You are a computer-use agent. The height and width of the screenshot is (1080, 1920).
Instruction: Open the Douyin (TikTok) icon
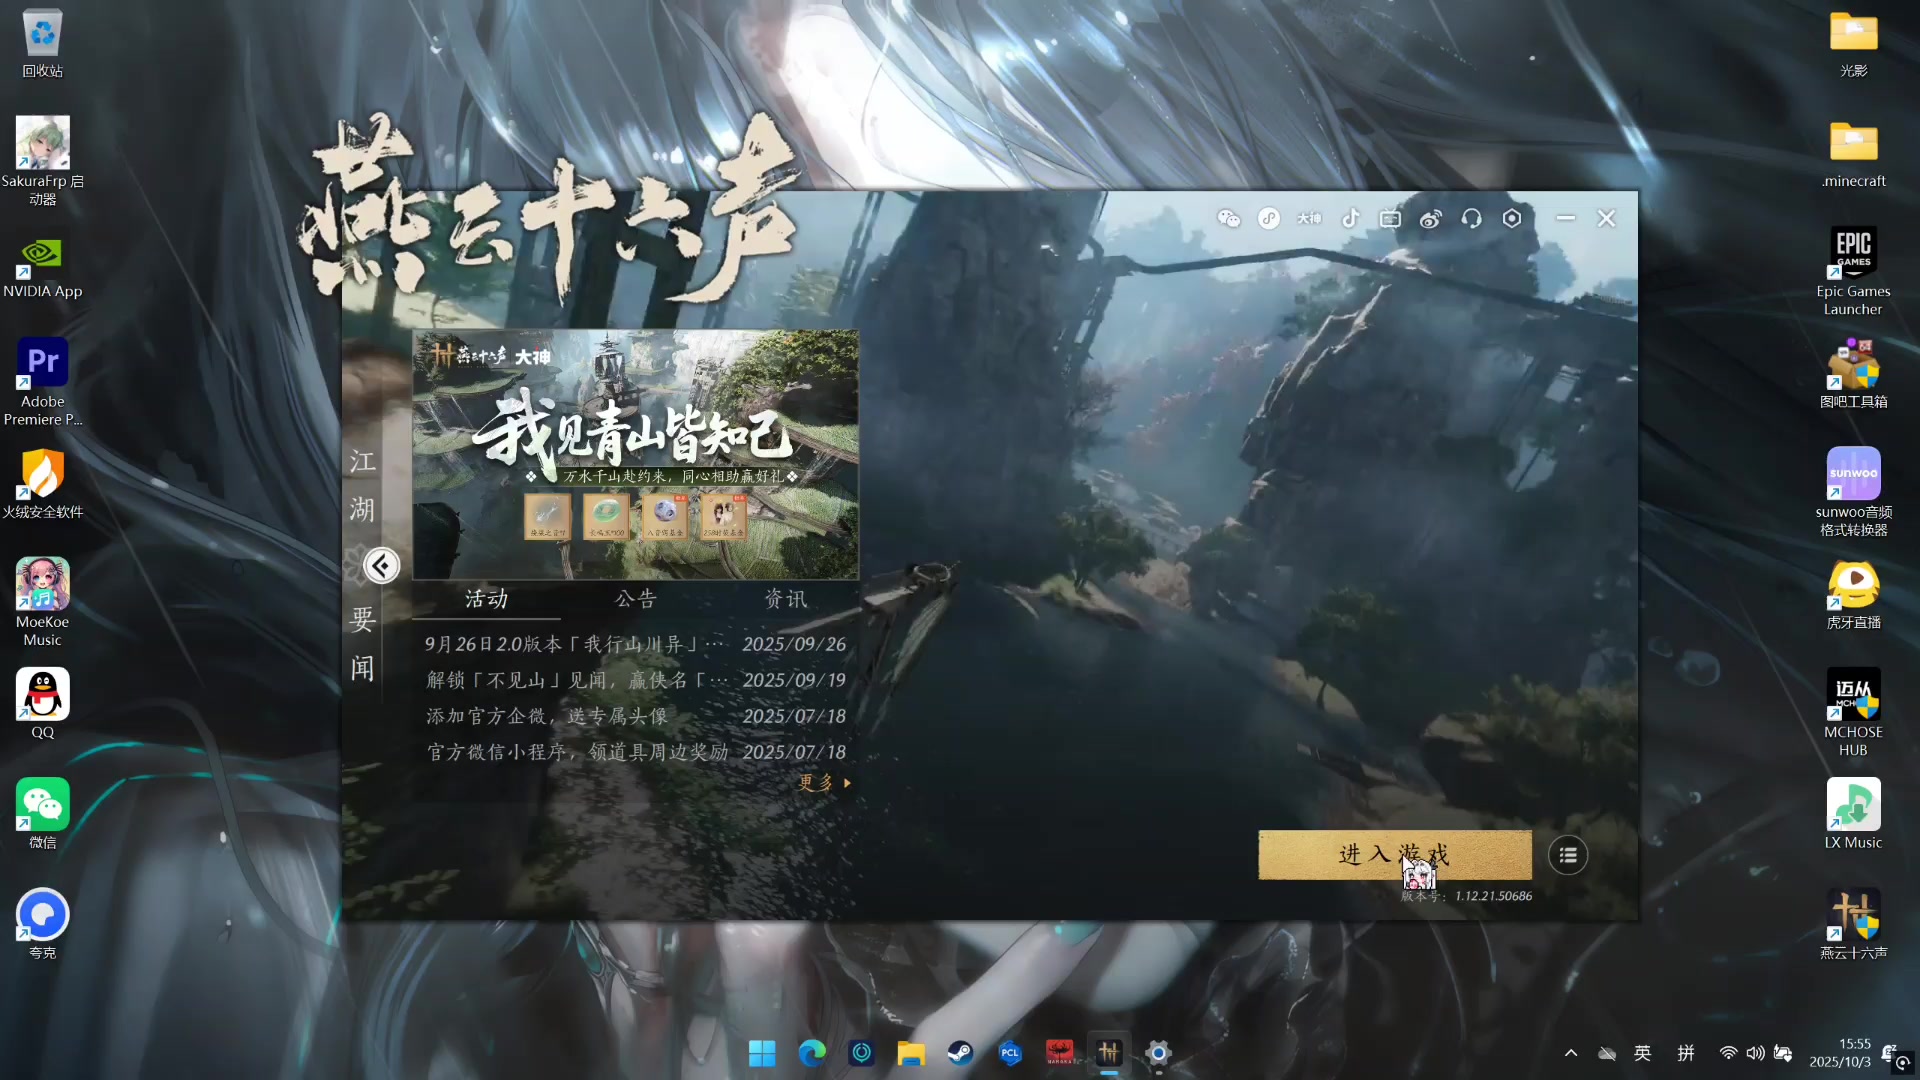[1350, 219]
